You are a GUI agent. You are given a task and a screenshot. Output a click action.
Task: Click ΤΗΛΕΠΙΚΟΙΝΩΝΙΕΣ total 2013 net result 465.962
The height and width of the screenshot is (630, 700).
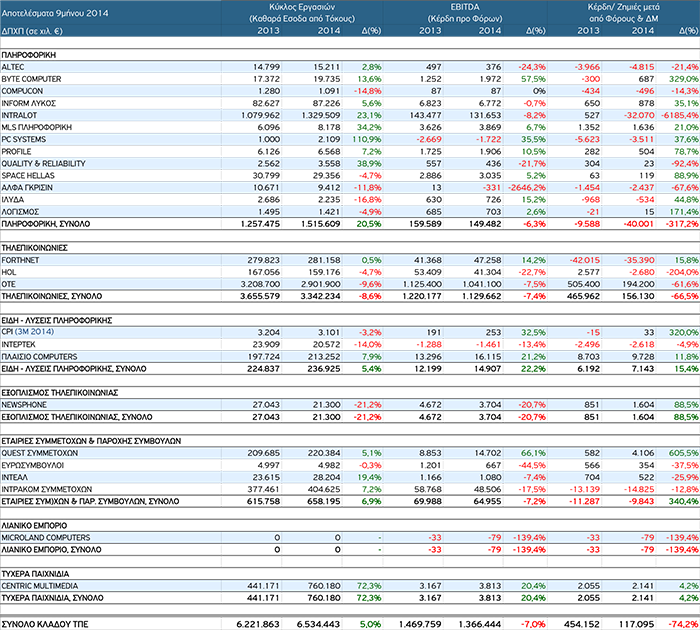tap(583, 296)
